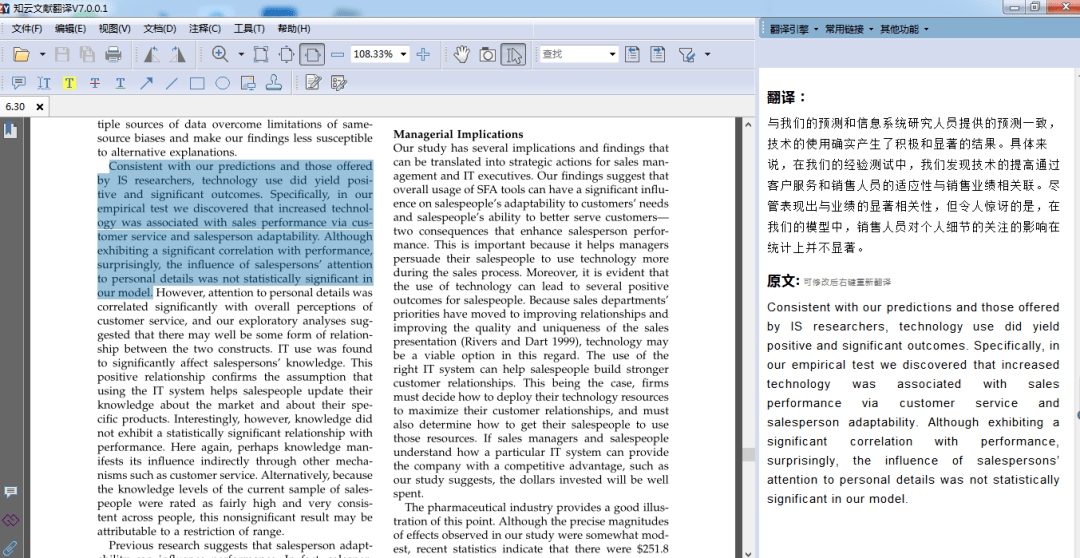Image resolution: width=1080 pixels, height=558 pixels.
Task: Select the sticky note comment tool
Action: (19, 83)
